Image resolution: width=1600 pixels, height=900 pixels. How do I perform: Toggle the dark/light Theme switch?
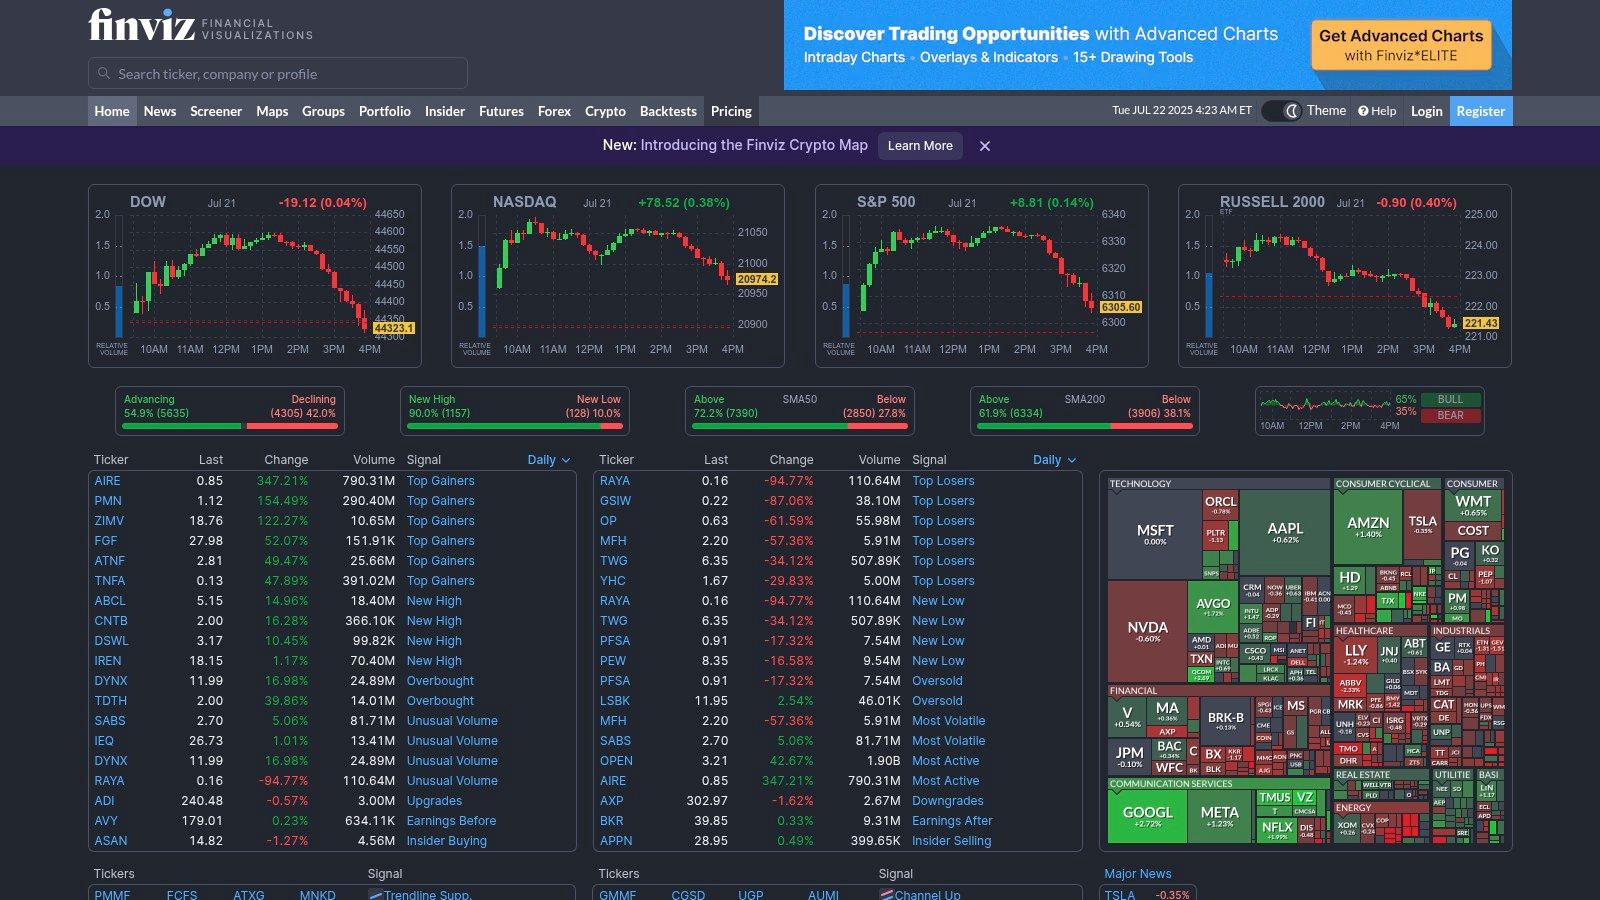(x=1280, y=111)
